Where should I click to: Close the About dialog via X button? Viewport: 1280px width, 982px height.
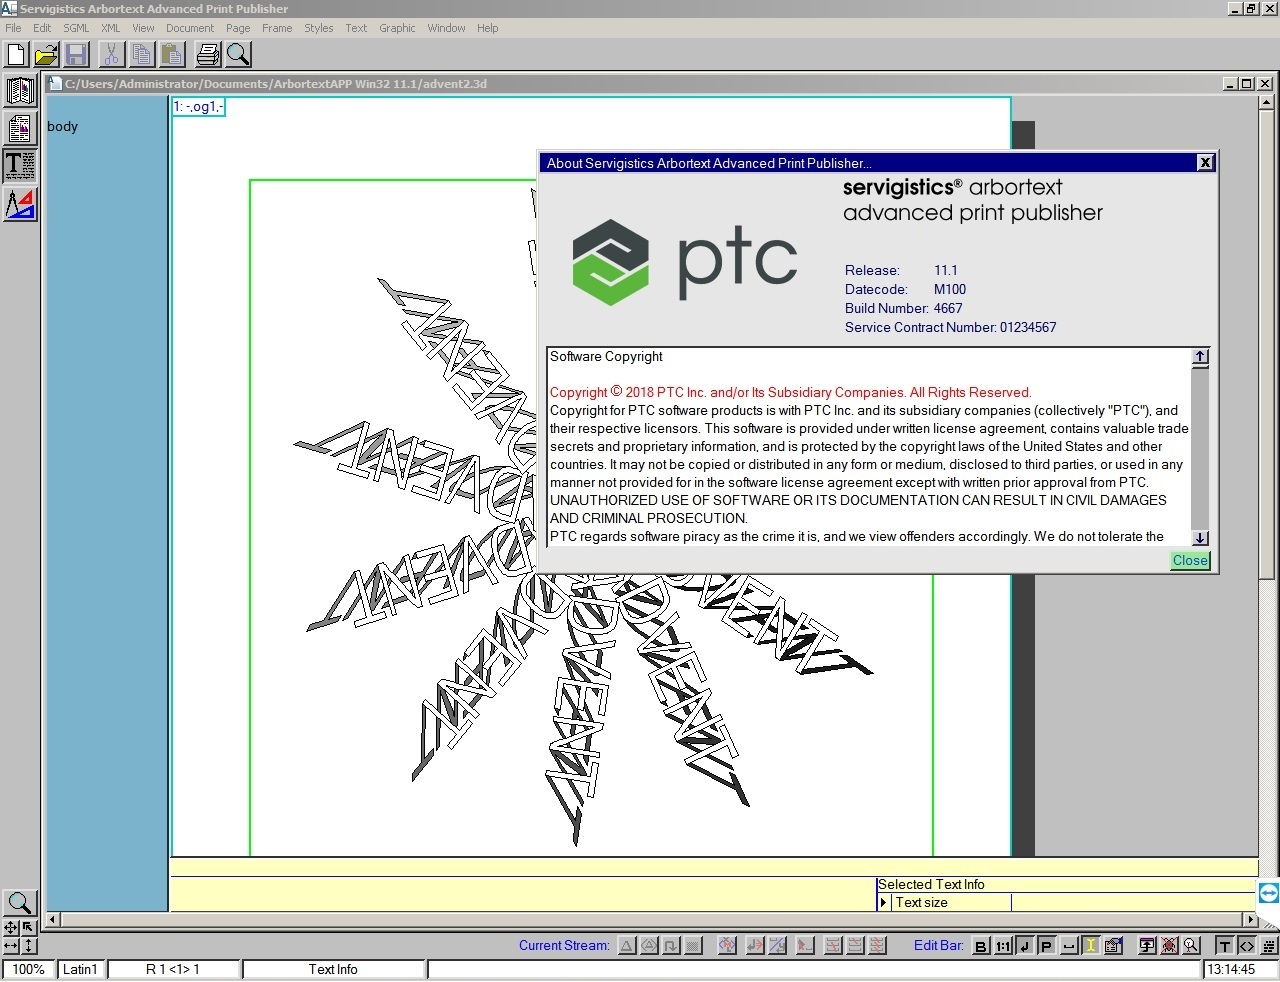click(1205, 163)
